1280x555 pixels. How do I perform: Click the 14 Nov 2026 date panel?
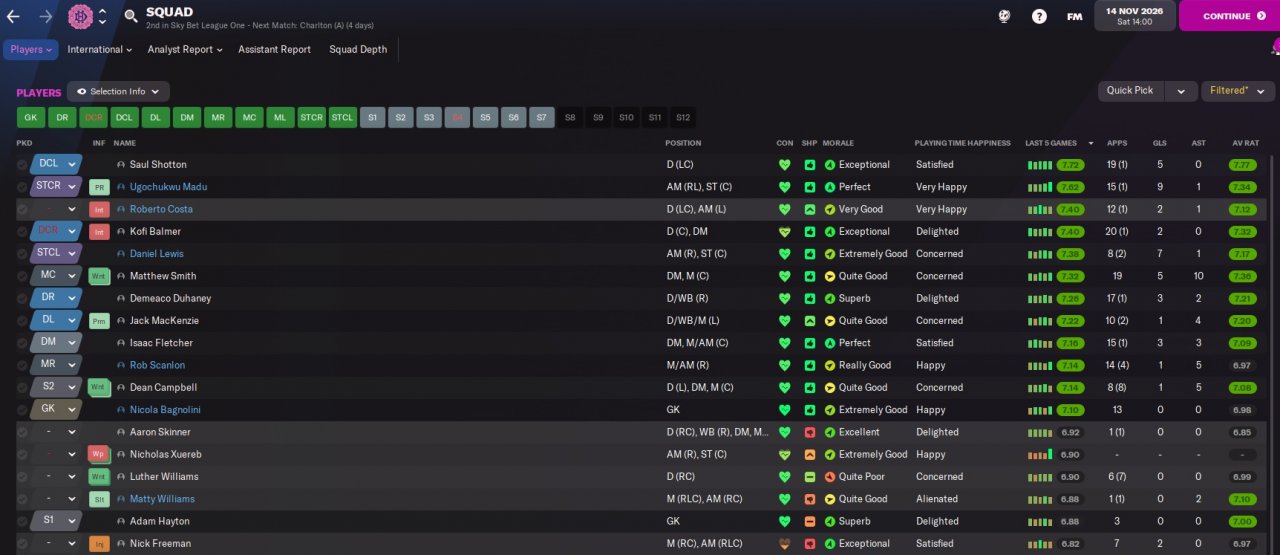(1134, 16)
